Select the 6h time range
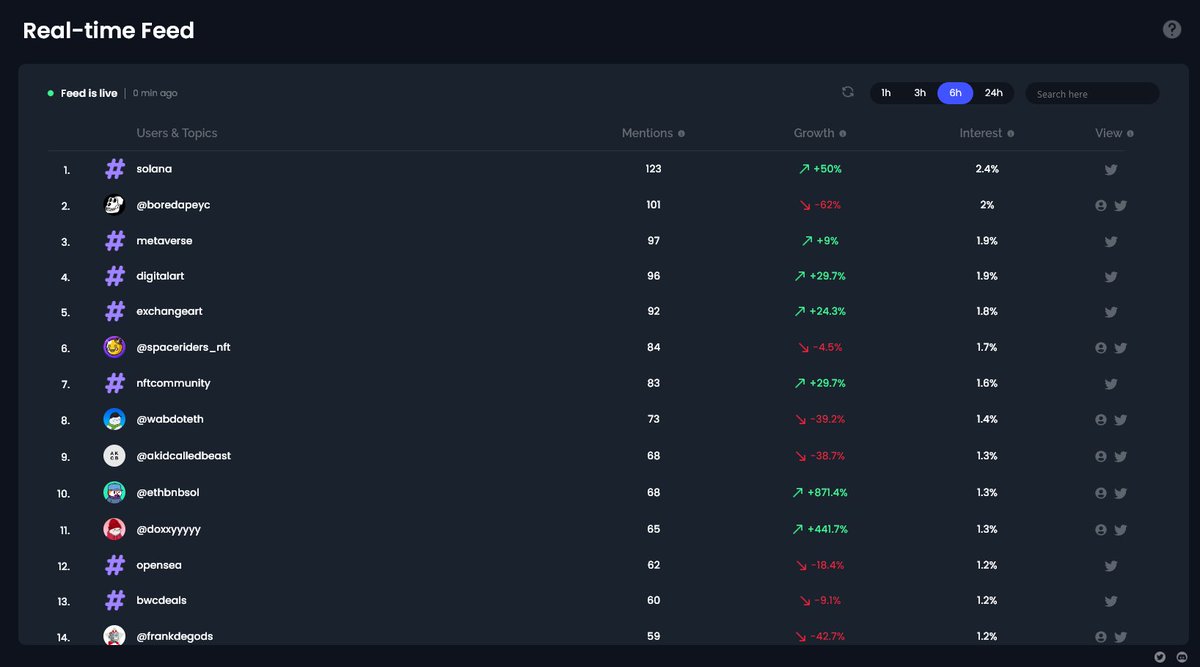 955,93
